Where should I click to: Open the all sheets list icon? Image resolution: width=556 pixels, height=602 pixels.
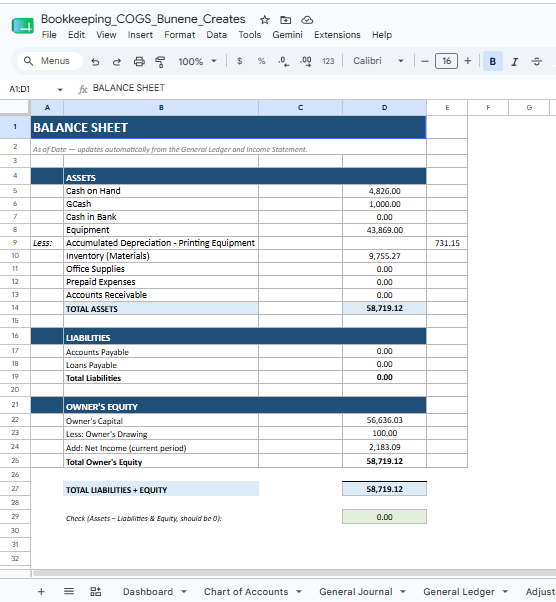(69, 592)
